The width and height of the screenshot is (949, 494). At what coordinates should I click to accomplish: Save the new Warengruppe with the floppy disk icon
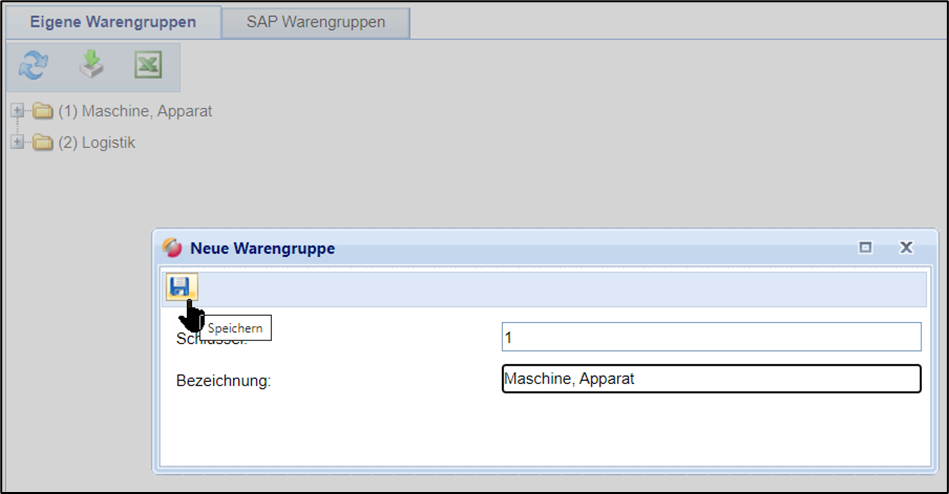coord(180,287)
